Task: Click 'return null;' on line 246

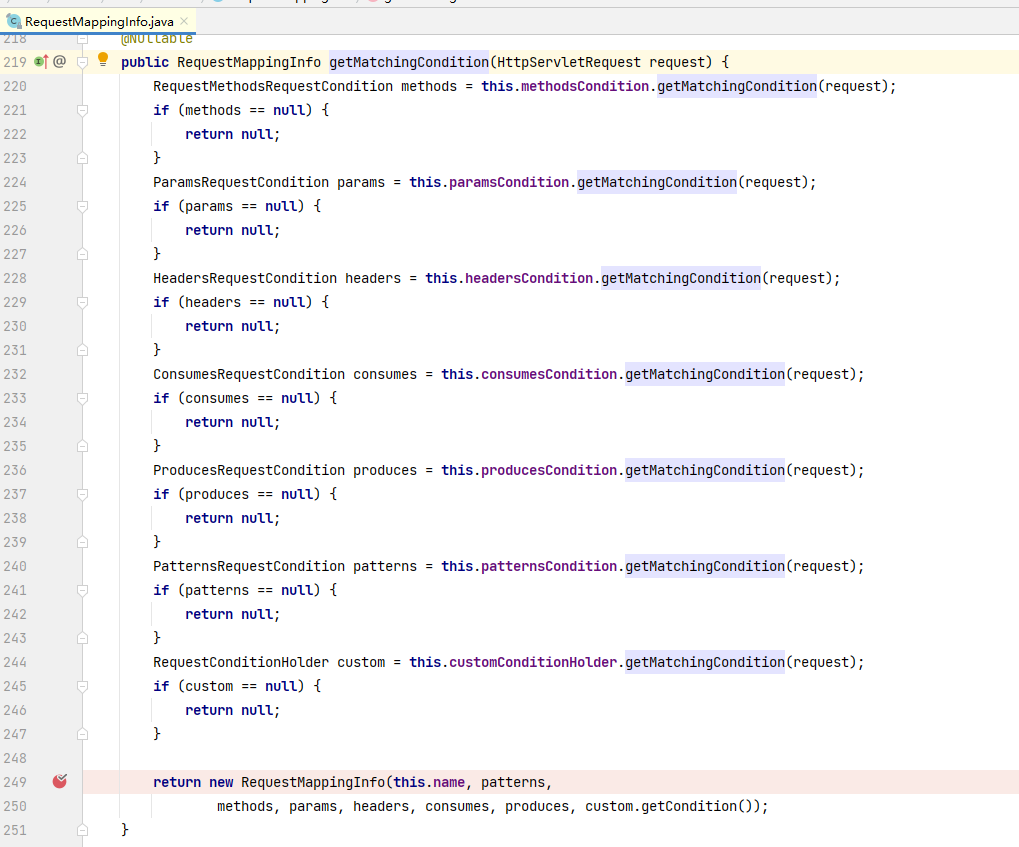Action: pos(233,710)
